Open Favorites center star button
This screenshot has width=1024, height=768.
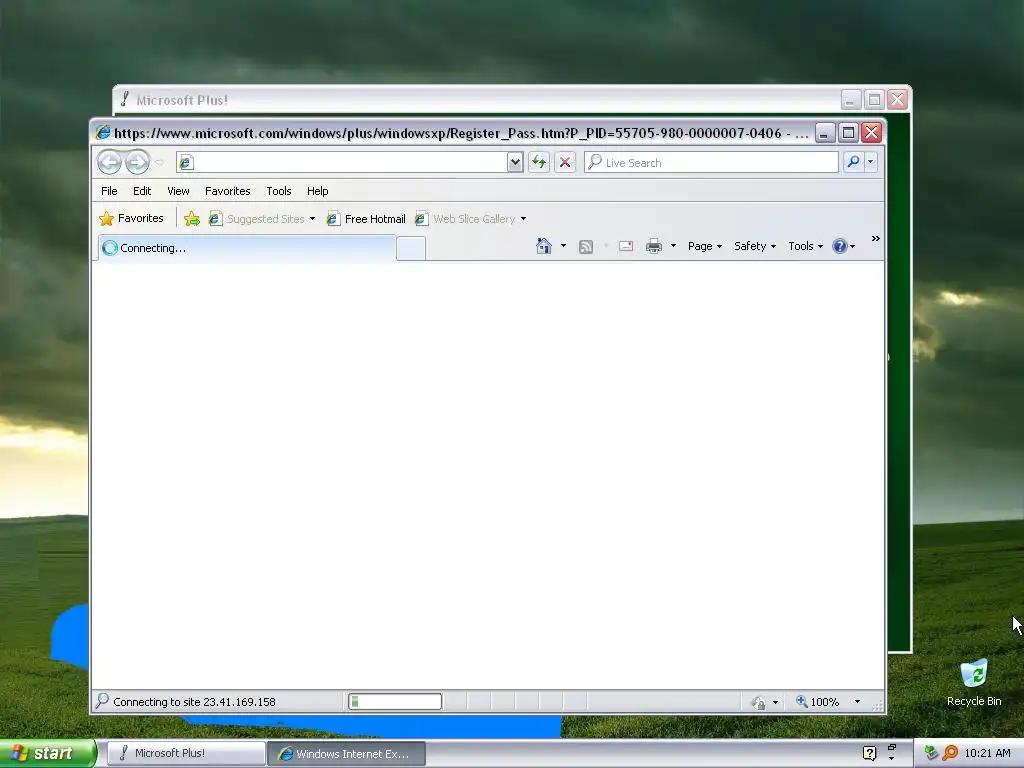[131, 218]
